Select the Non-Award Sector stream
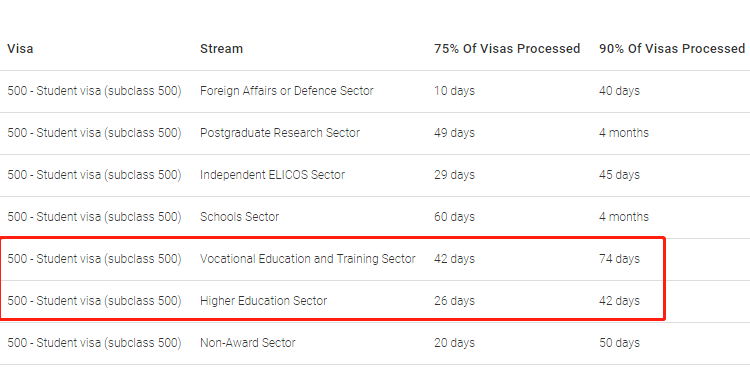This screenshot has height=388, width=750. coord(248,343)
